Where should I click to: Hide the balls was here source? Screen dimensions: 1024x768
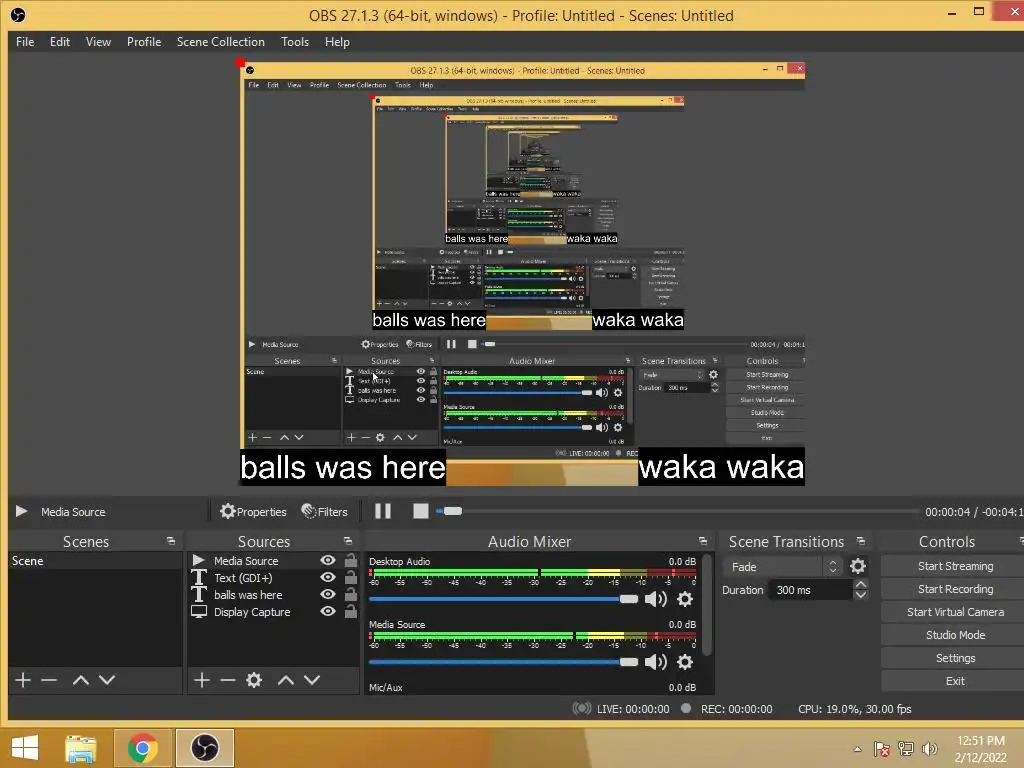328,594
